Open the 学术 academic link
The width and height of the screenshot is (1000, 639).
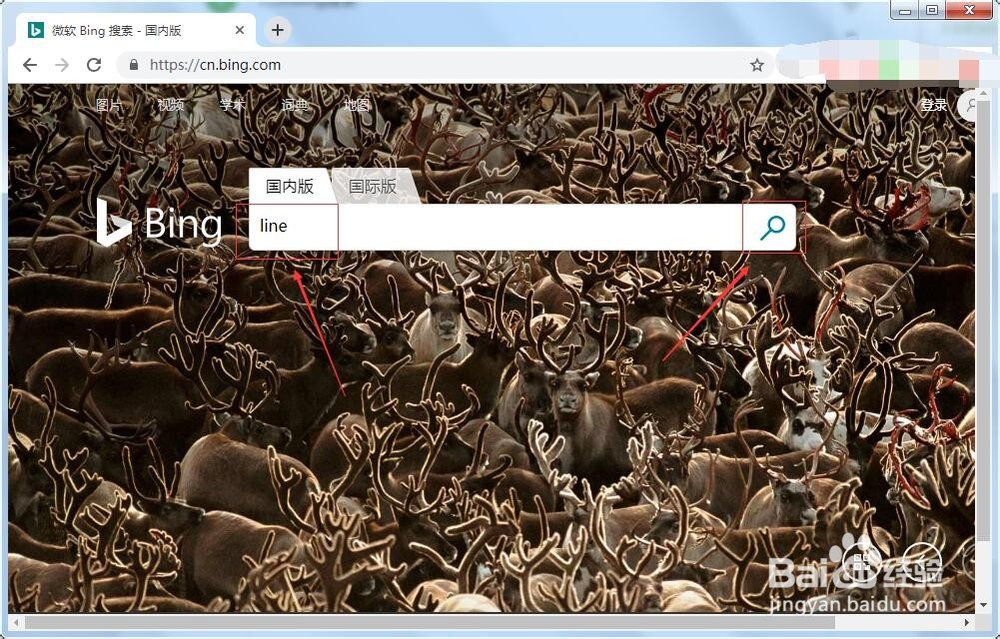[x=232, y=105]
